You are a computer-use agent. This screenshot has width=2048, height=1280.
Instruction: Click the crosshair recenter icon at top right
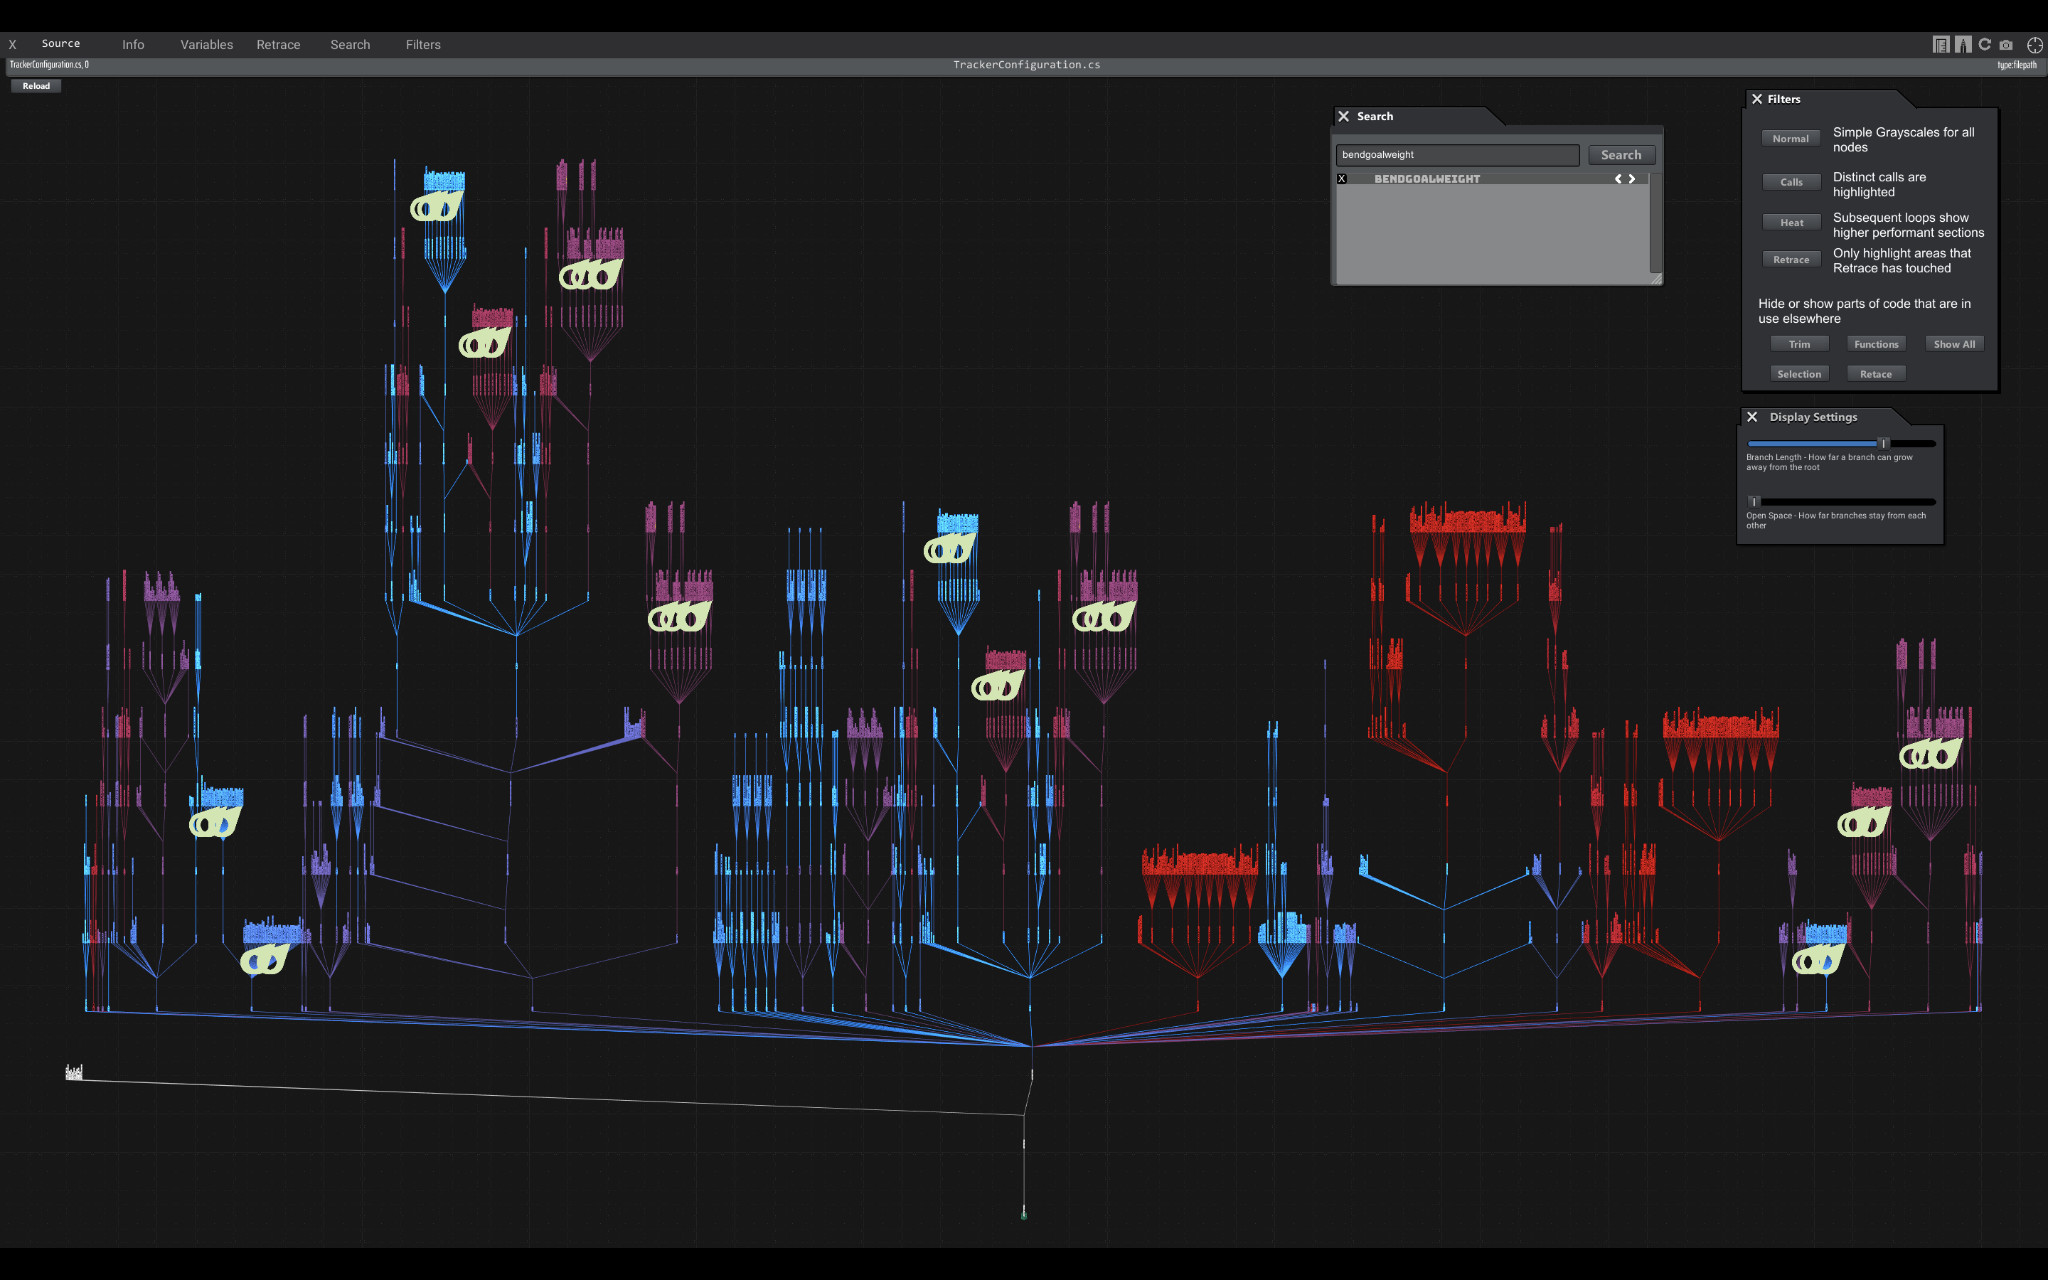[2036, 45]
